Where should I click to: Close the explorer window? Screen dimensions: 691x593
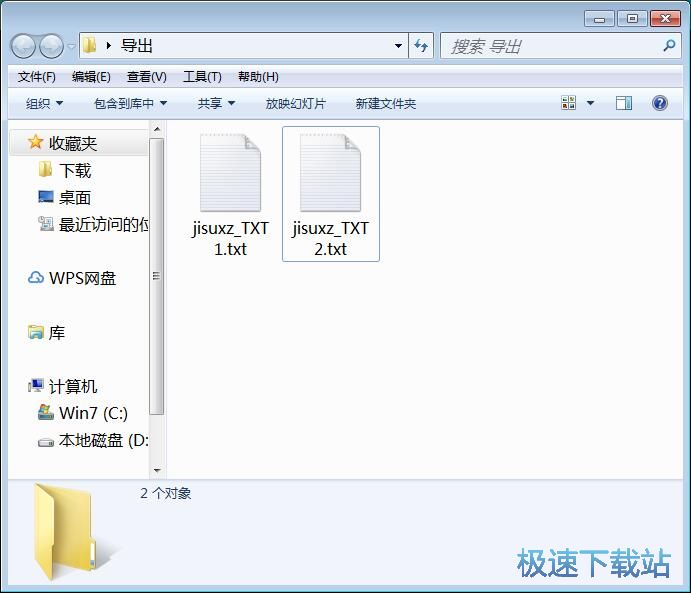tap(665, 19)
